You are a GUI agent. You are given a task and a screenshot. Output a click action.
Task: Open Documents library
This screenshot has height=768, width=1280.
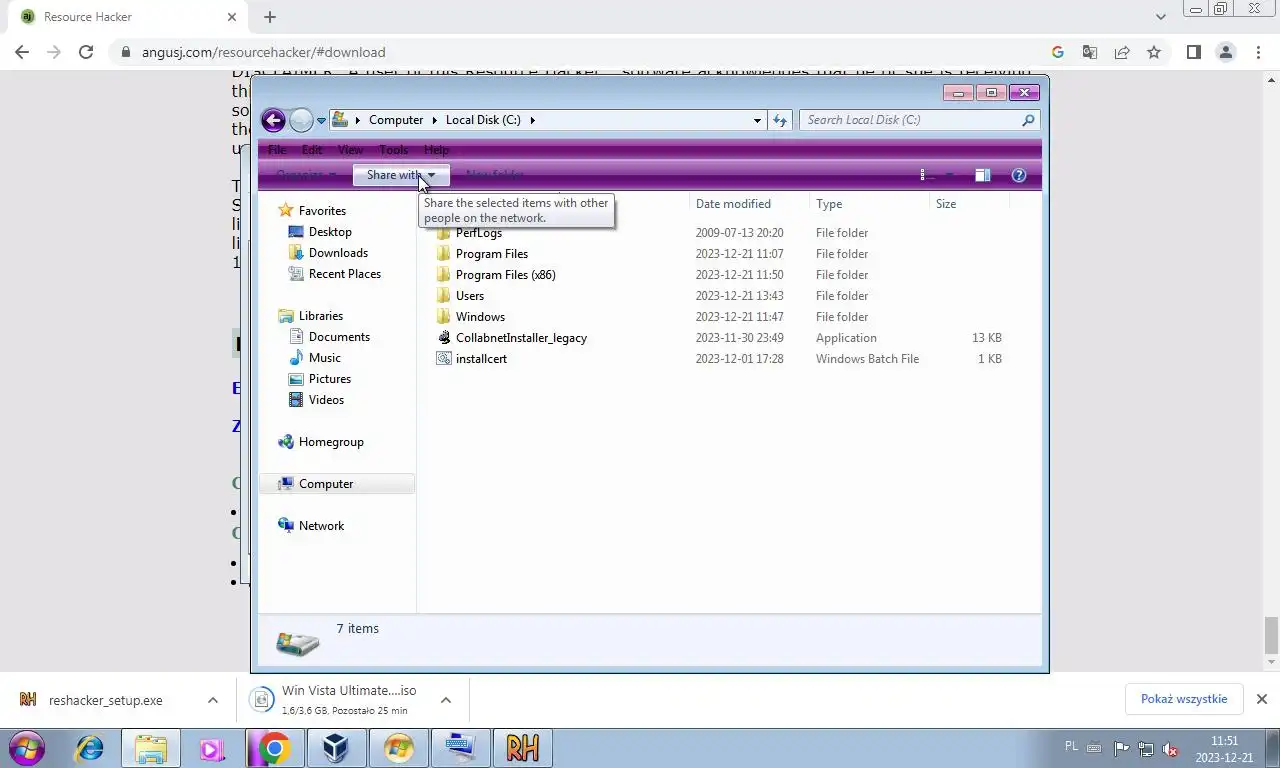pos(339,337)
